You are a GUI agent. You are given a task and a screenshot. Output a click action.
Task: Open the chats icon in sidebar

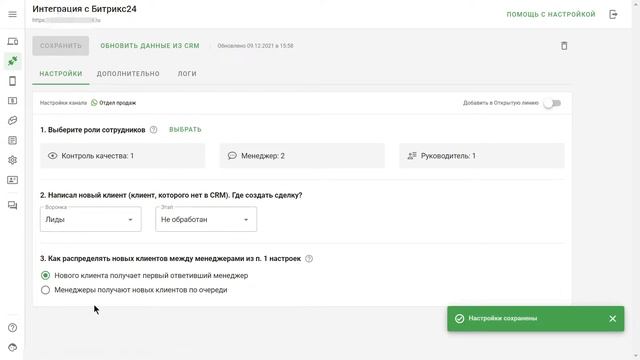tap(13, 205)
